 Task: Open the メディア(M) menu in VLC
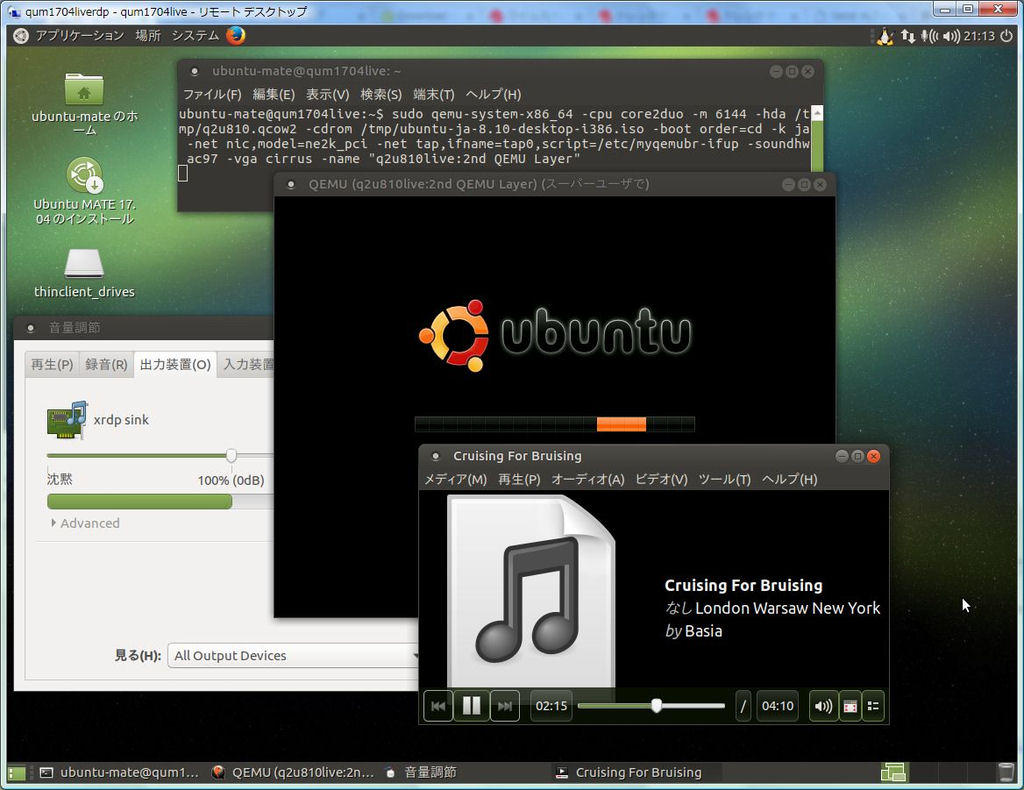455,479
